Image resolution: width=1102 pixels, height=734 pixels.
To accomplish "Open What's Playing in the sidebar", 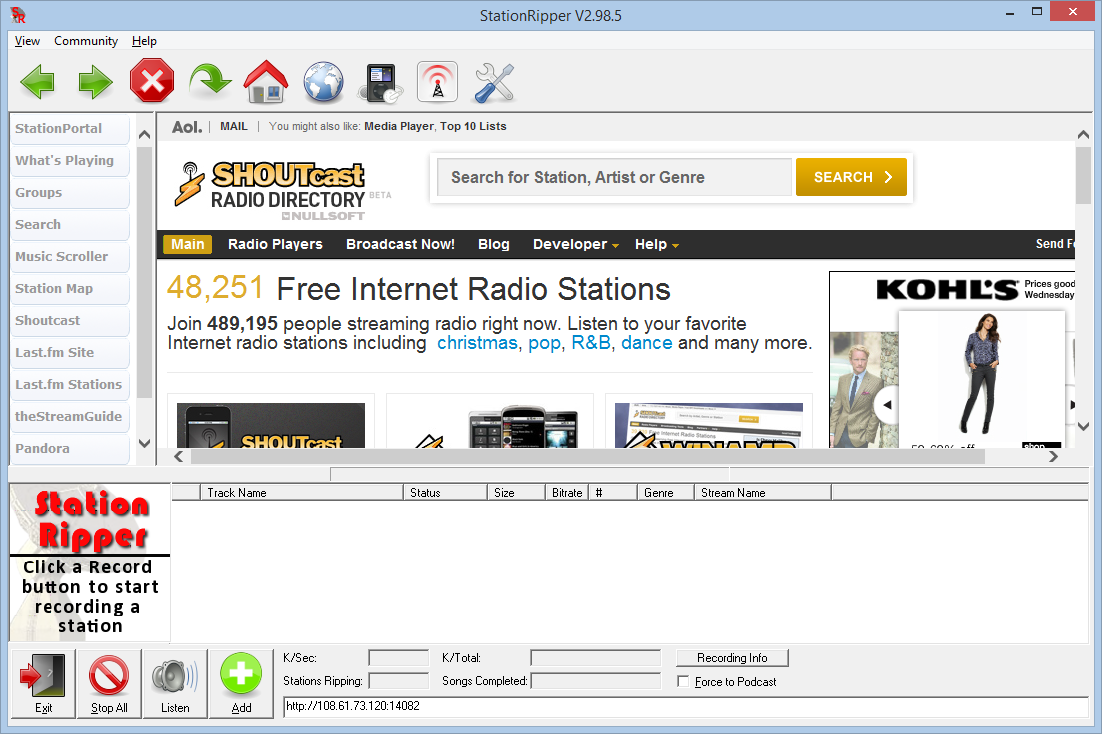I will tap(70, 160).
